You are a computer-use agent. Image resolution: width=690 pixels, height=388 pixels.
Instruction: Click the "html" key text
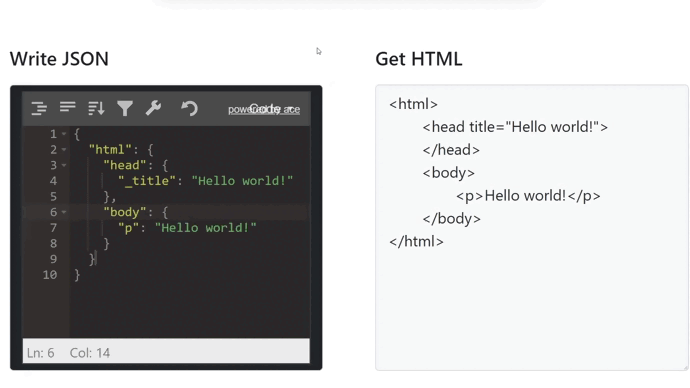[110, 150]
